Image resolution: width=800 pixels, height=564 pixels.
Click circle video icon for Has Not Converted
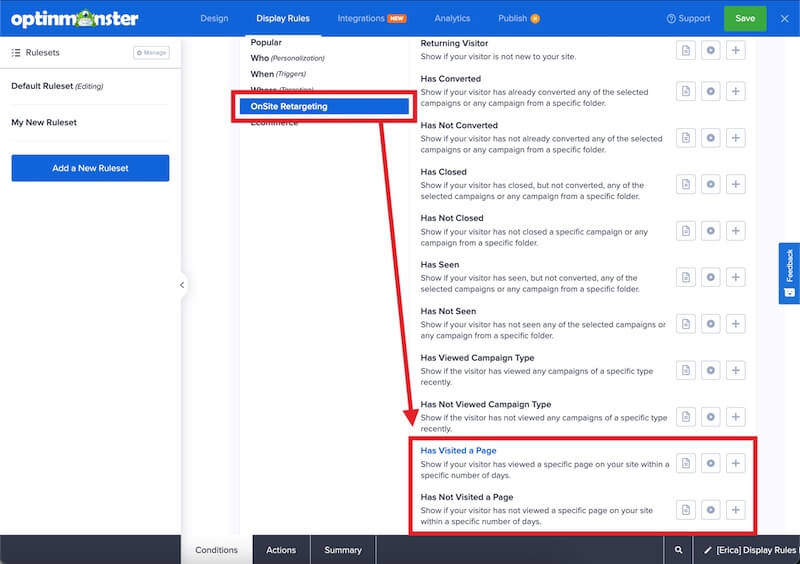click(711, 138)
